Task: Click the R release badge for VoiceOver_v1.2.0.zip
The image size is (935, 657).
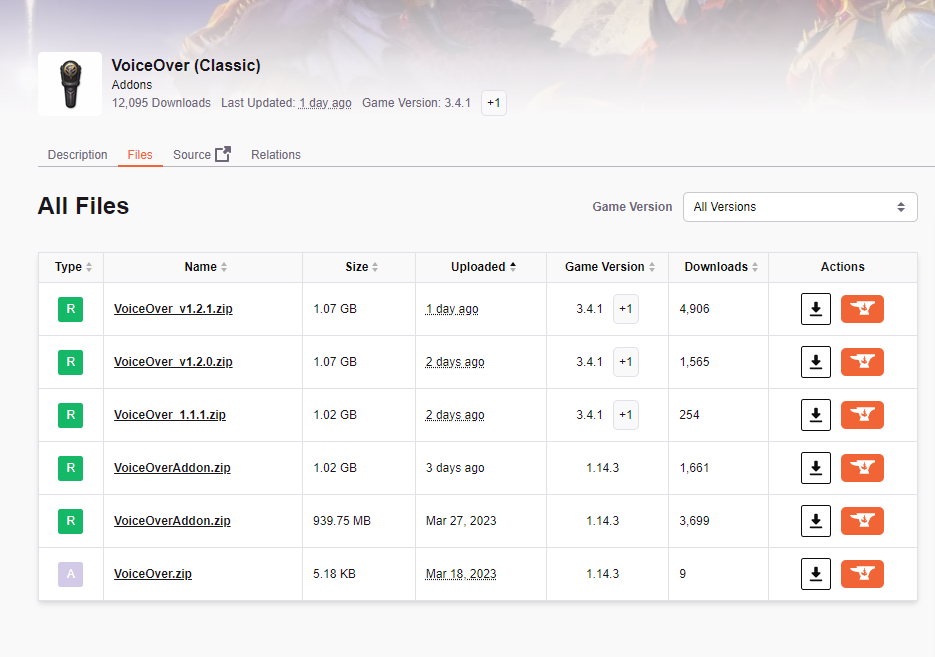Action: point(70,362)
